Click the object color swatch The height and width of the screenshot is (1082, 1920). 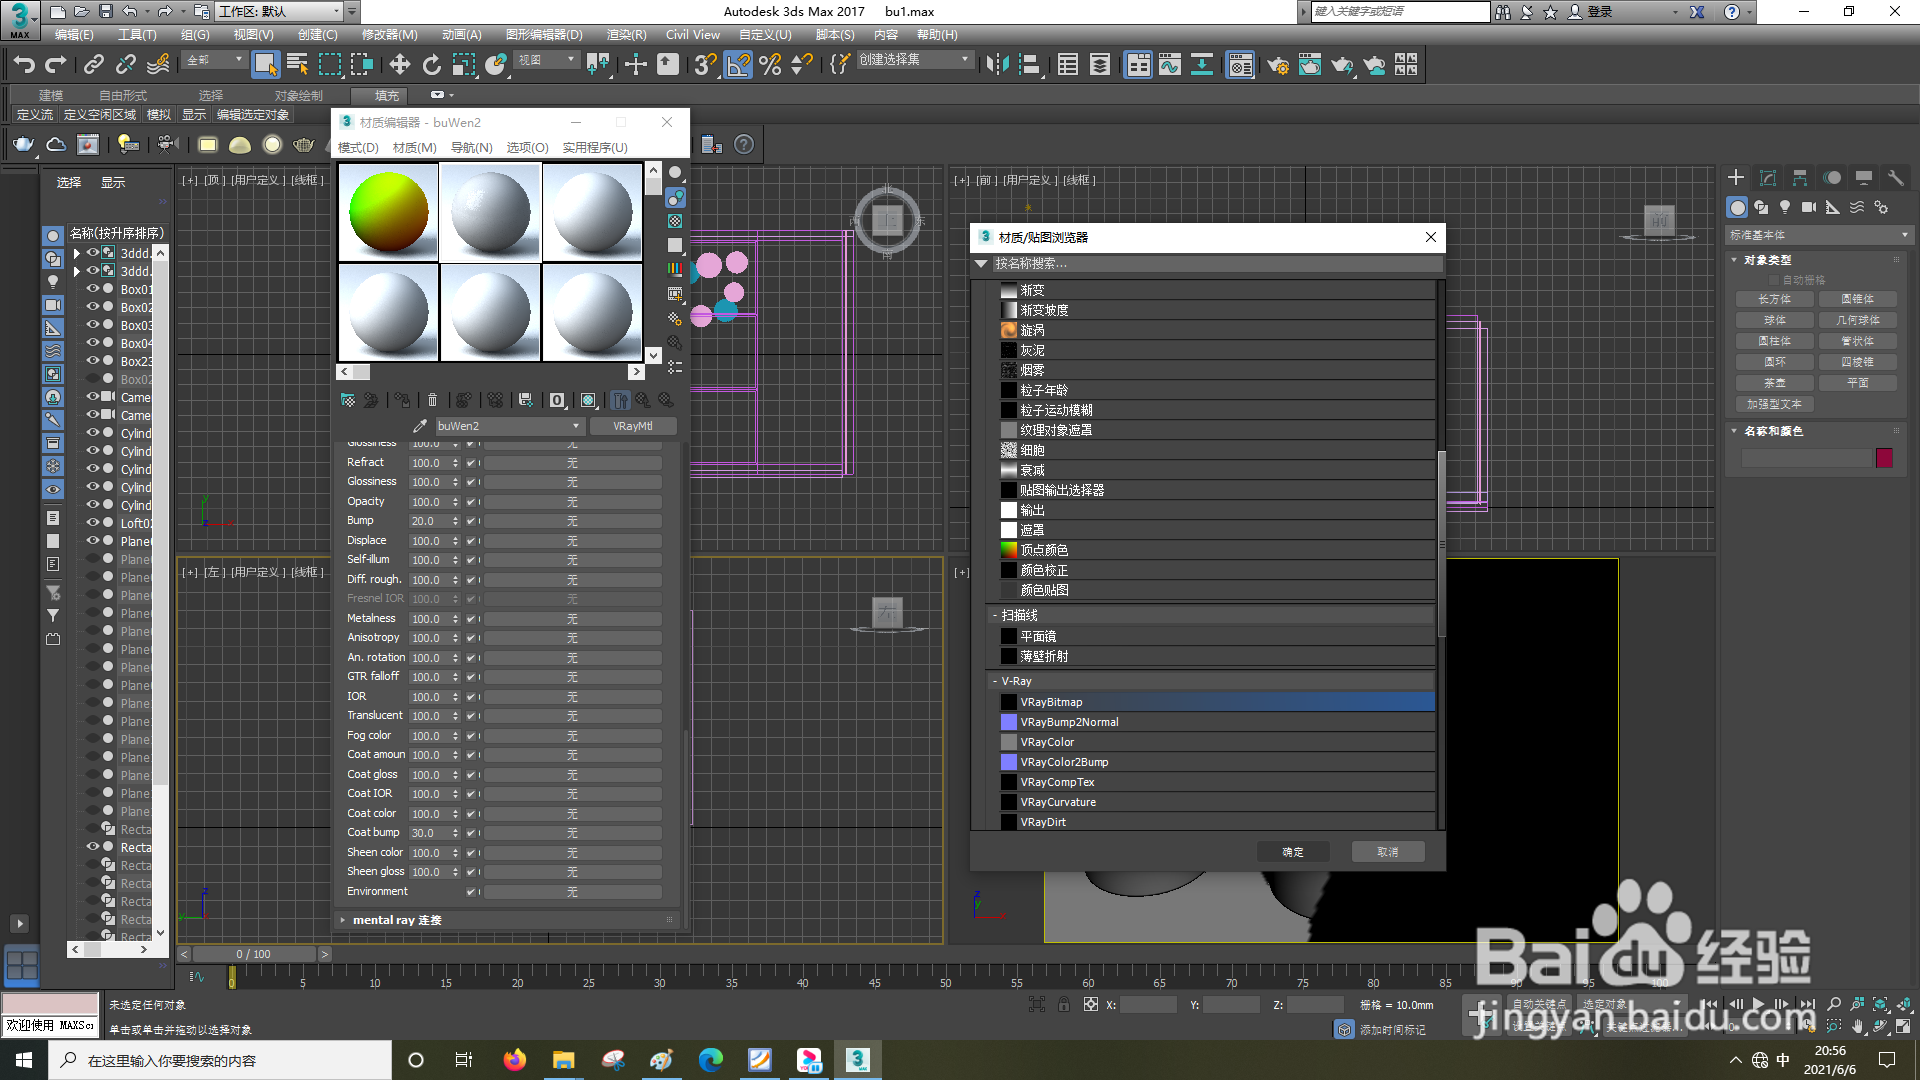tap(1884, 458)
